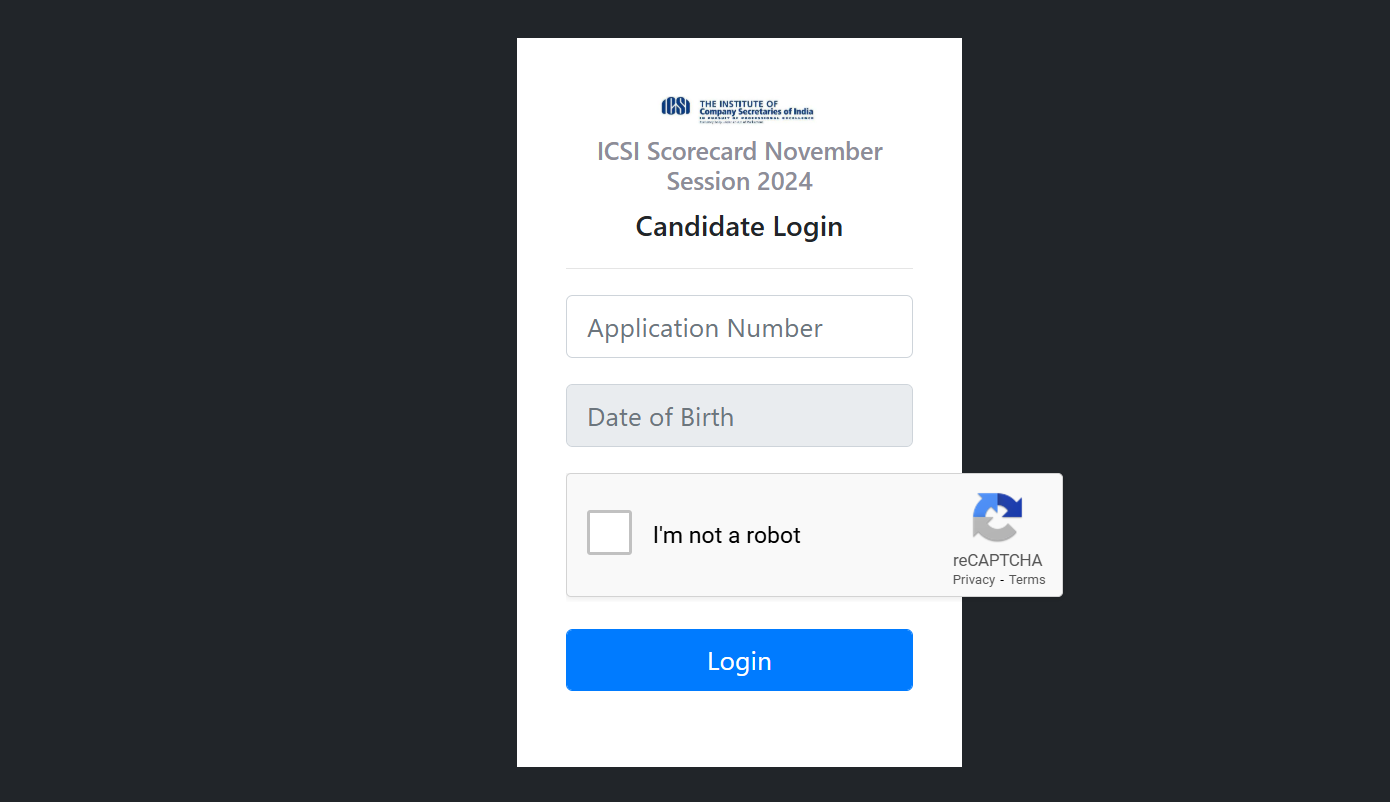Click the Institute of Company Secretaries logo text
Image resolution: width=1390 pixels, height=802 pixels.
[x=756, y=108]
